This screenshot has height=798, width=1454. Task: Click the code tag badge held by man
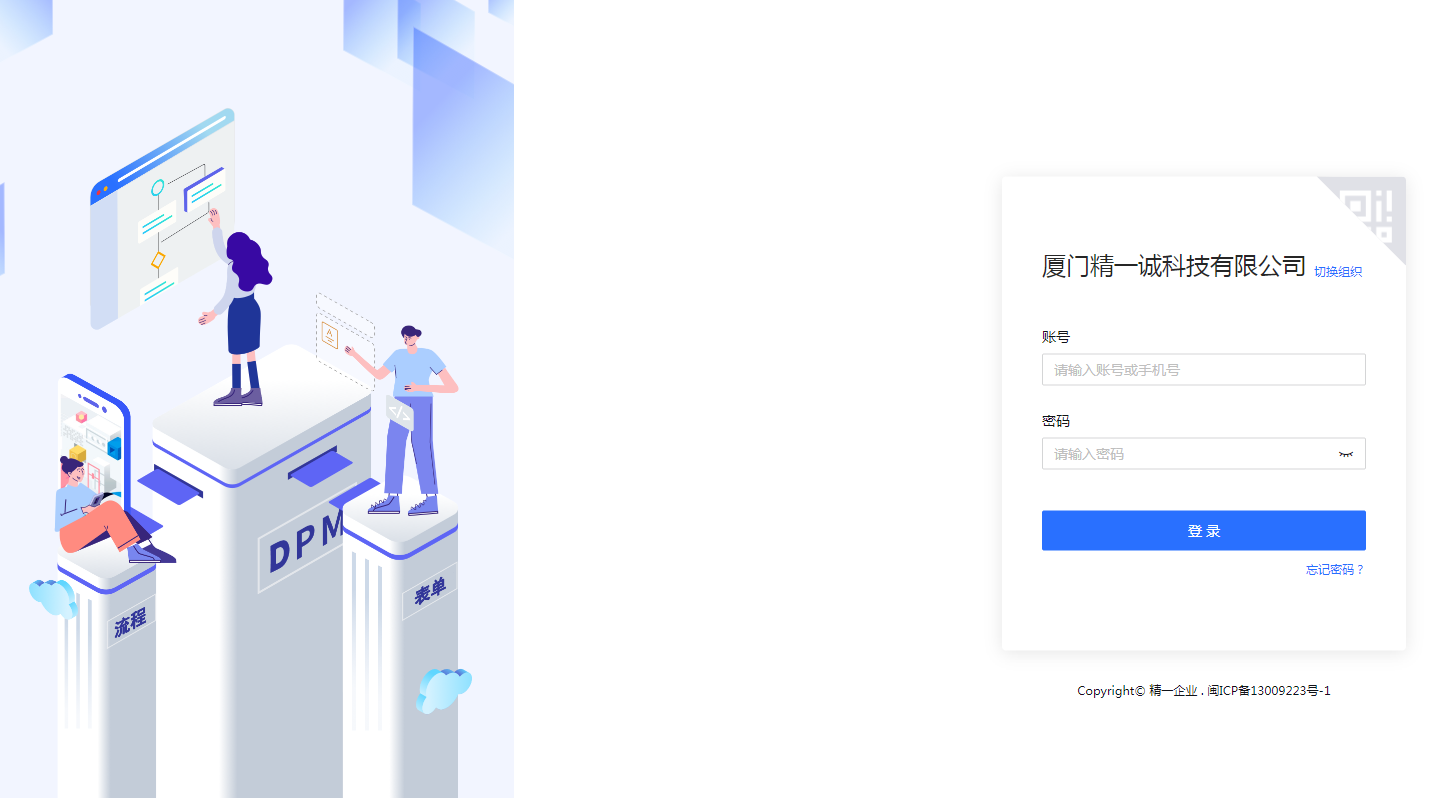coord(399,412)
